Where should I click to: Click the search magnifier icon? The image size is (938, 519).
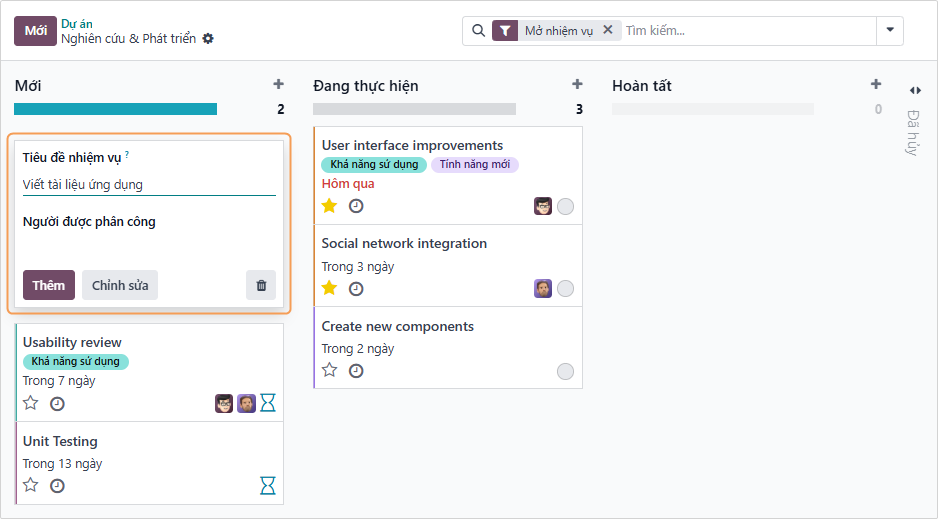pos(478,31)
